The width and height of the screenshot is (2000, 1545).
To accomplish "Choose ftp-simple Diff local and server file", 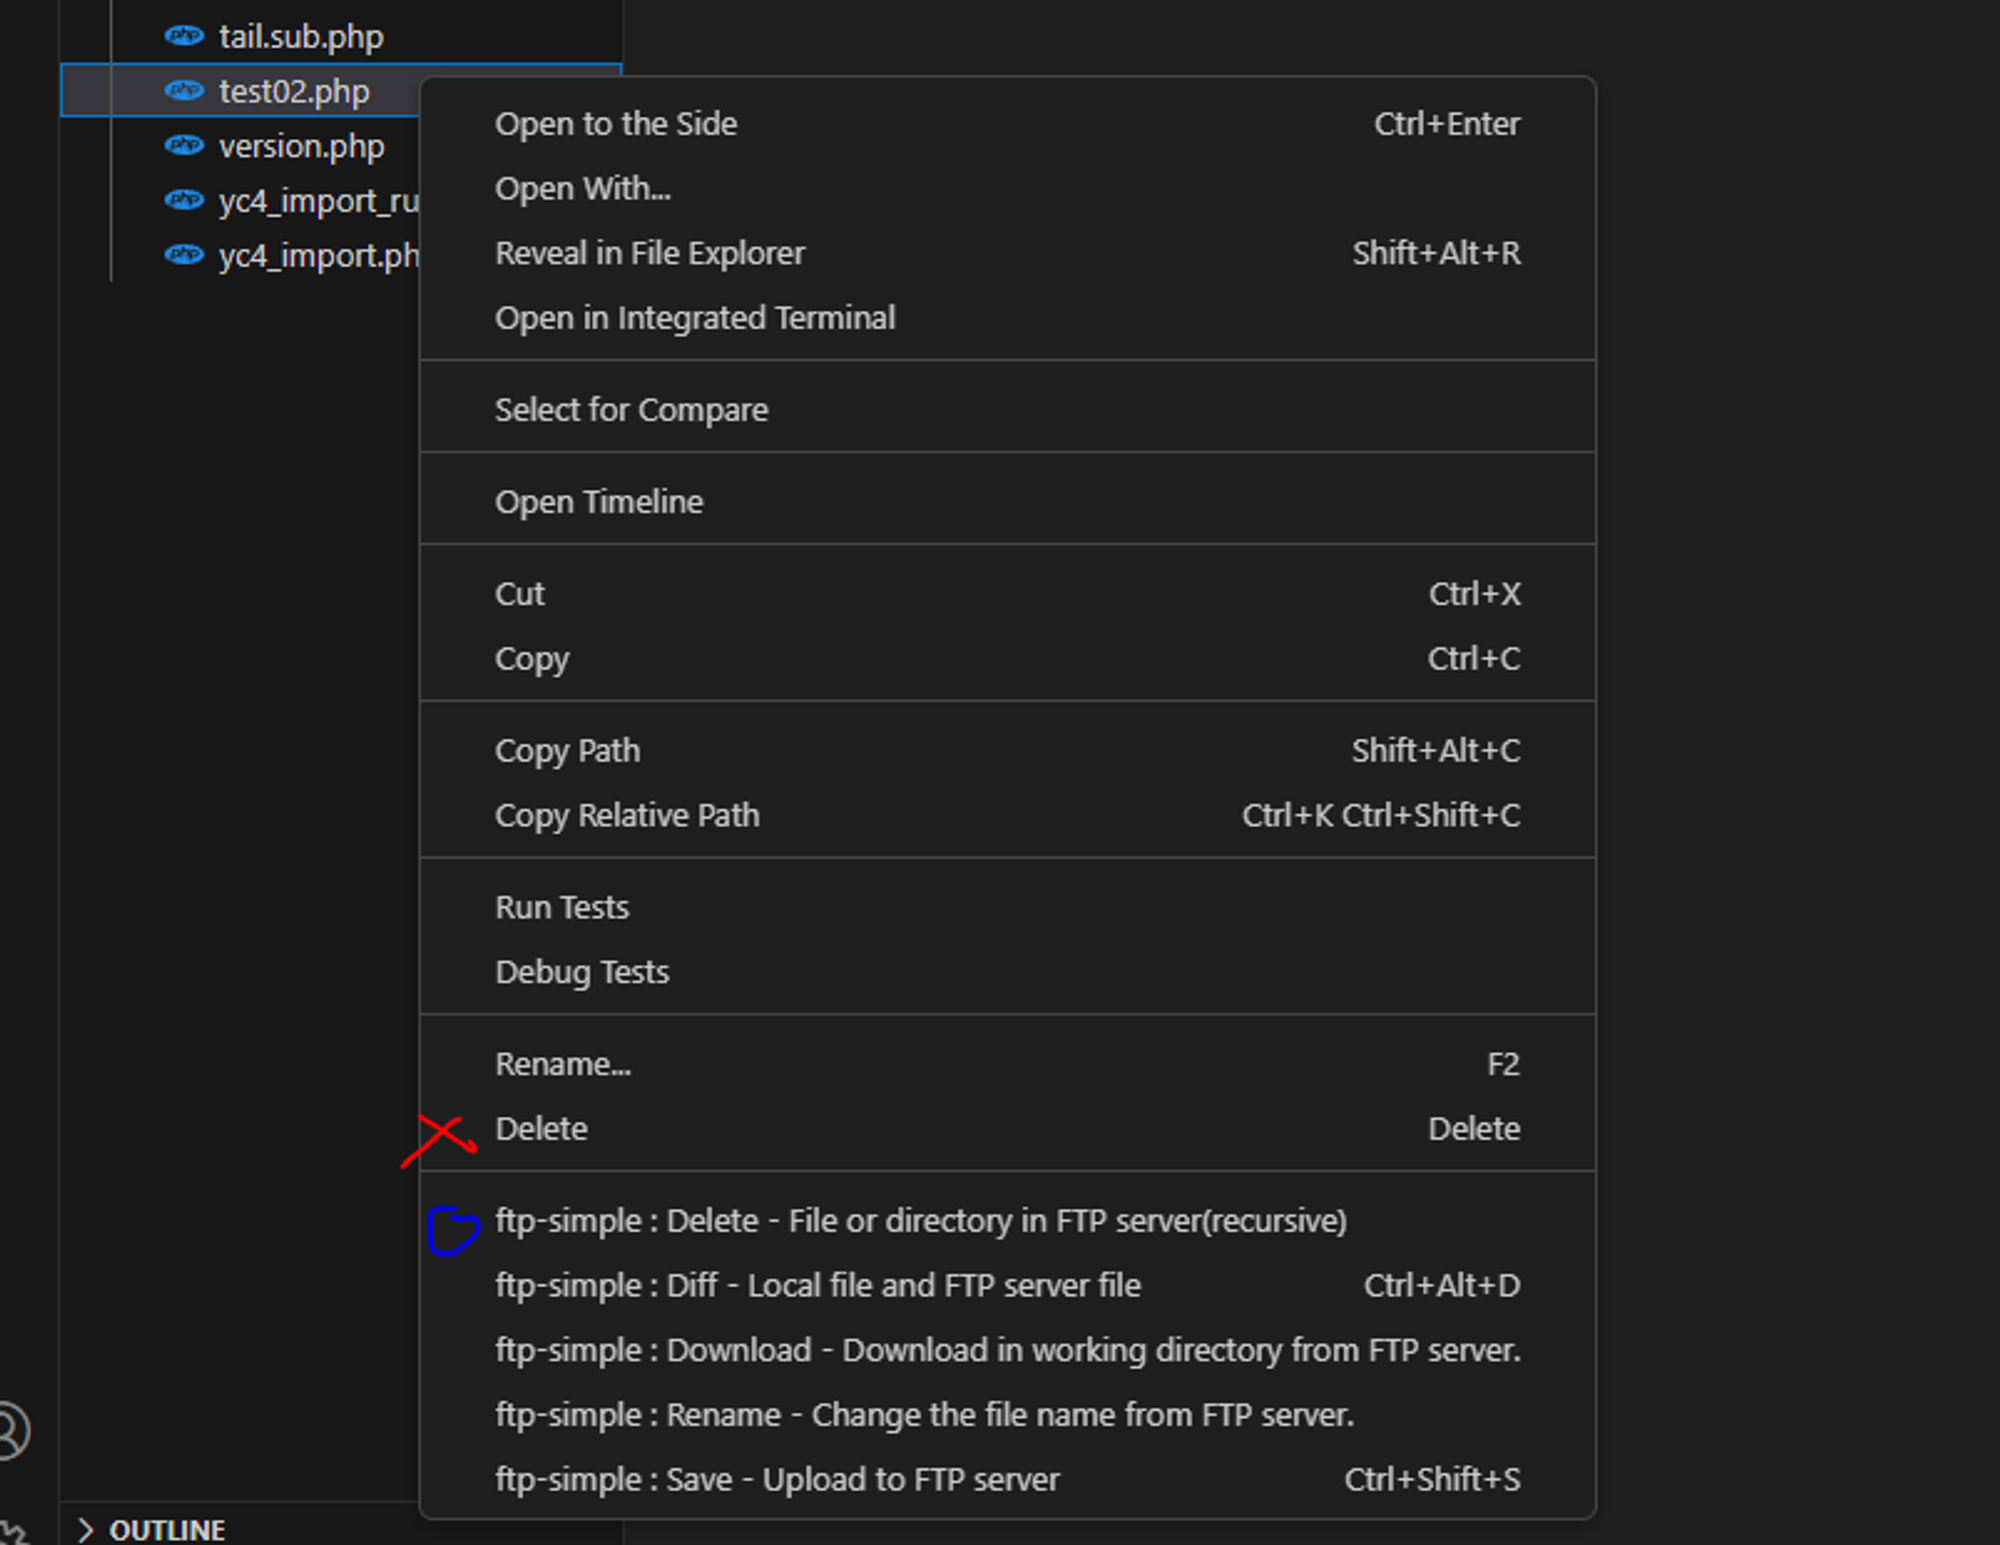I will pos(817,1286).
